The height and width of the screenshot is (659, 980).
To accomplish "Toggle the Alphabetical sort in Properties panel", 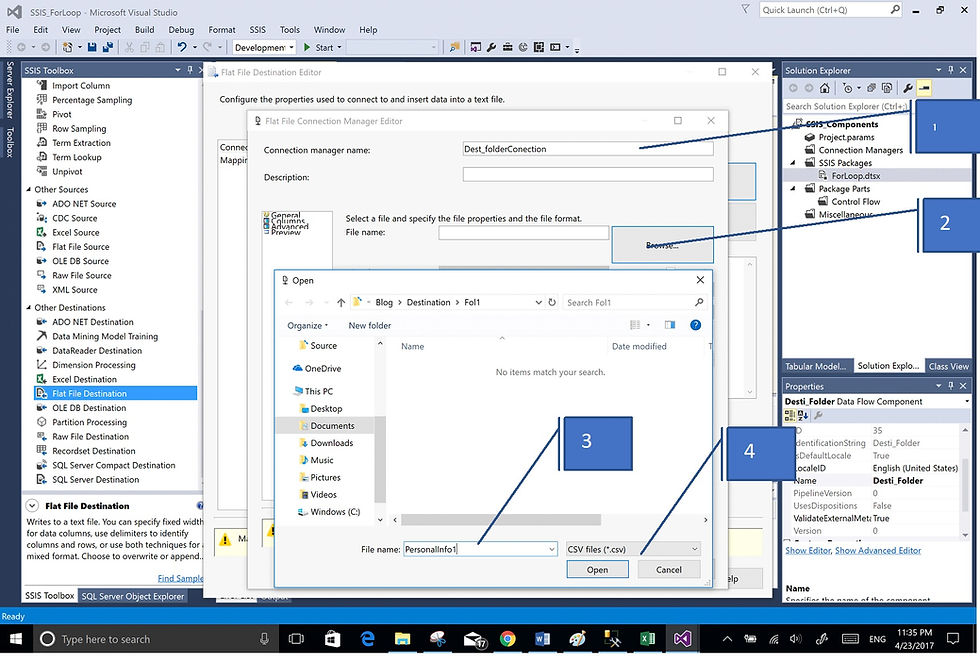I will pyautogui.click(x=803, y=415).
